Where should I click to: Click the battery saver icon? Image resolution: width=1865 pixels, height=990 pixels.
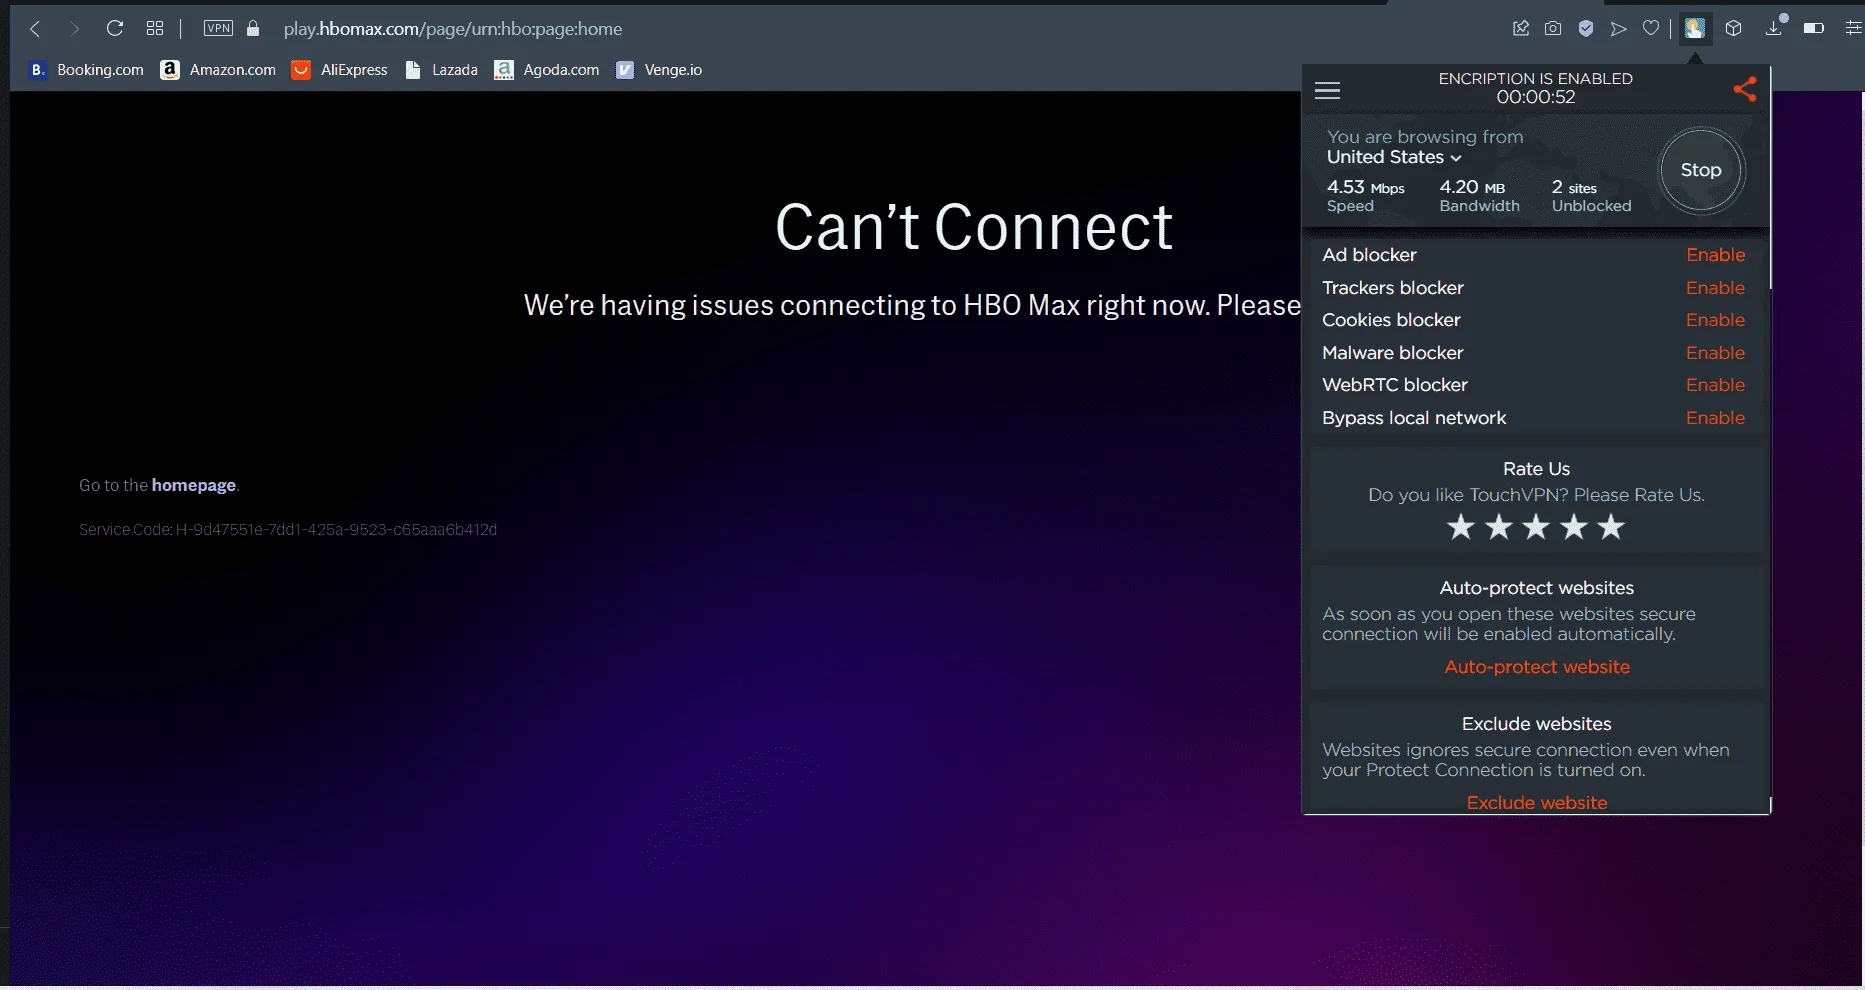[x=1814, y=28]
